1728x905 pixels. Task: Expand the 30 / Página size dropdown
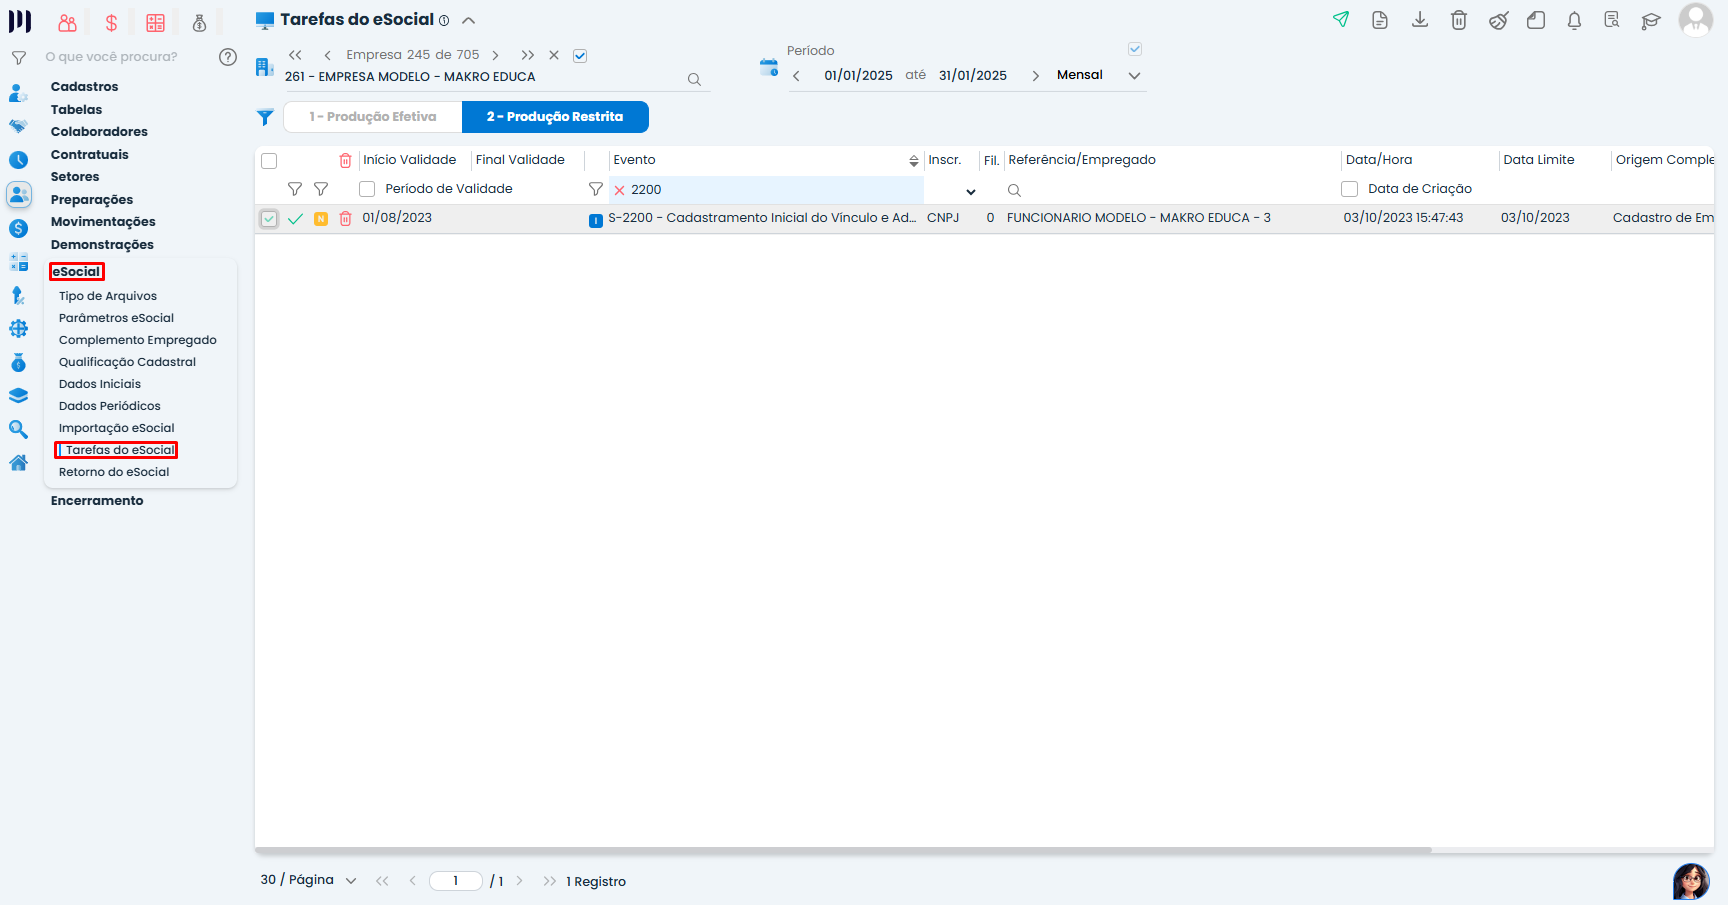tap(350, 881)
